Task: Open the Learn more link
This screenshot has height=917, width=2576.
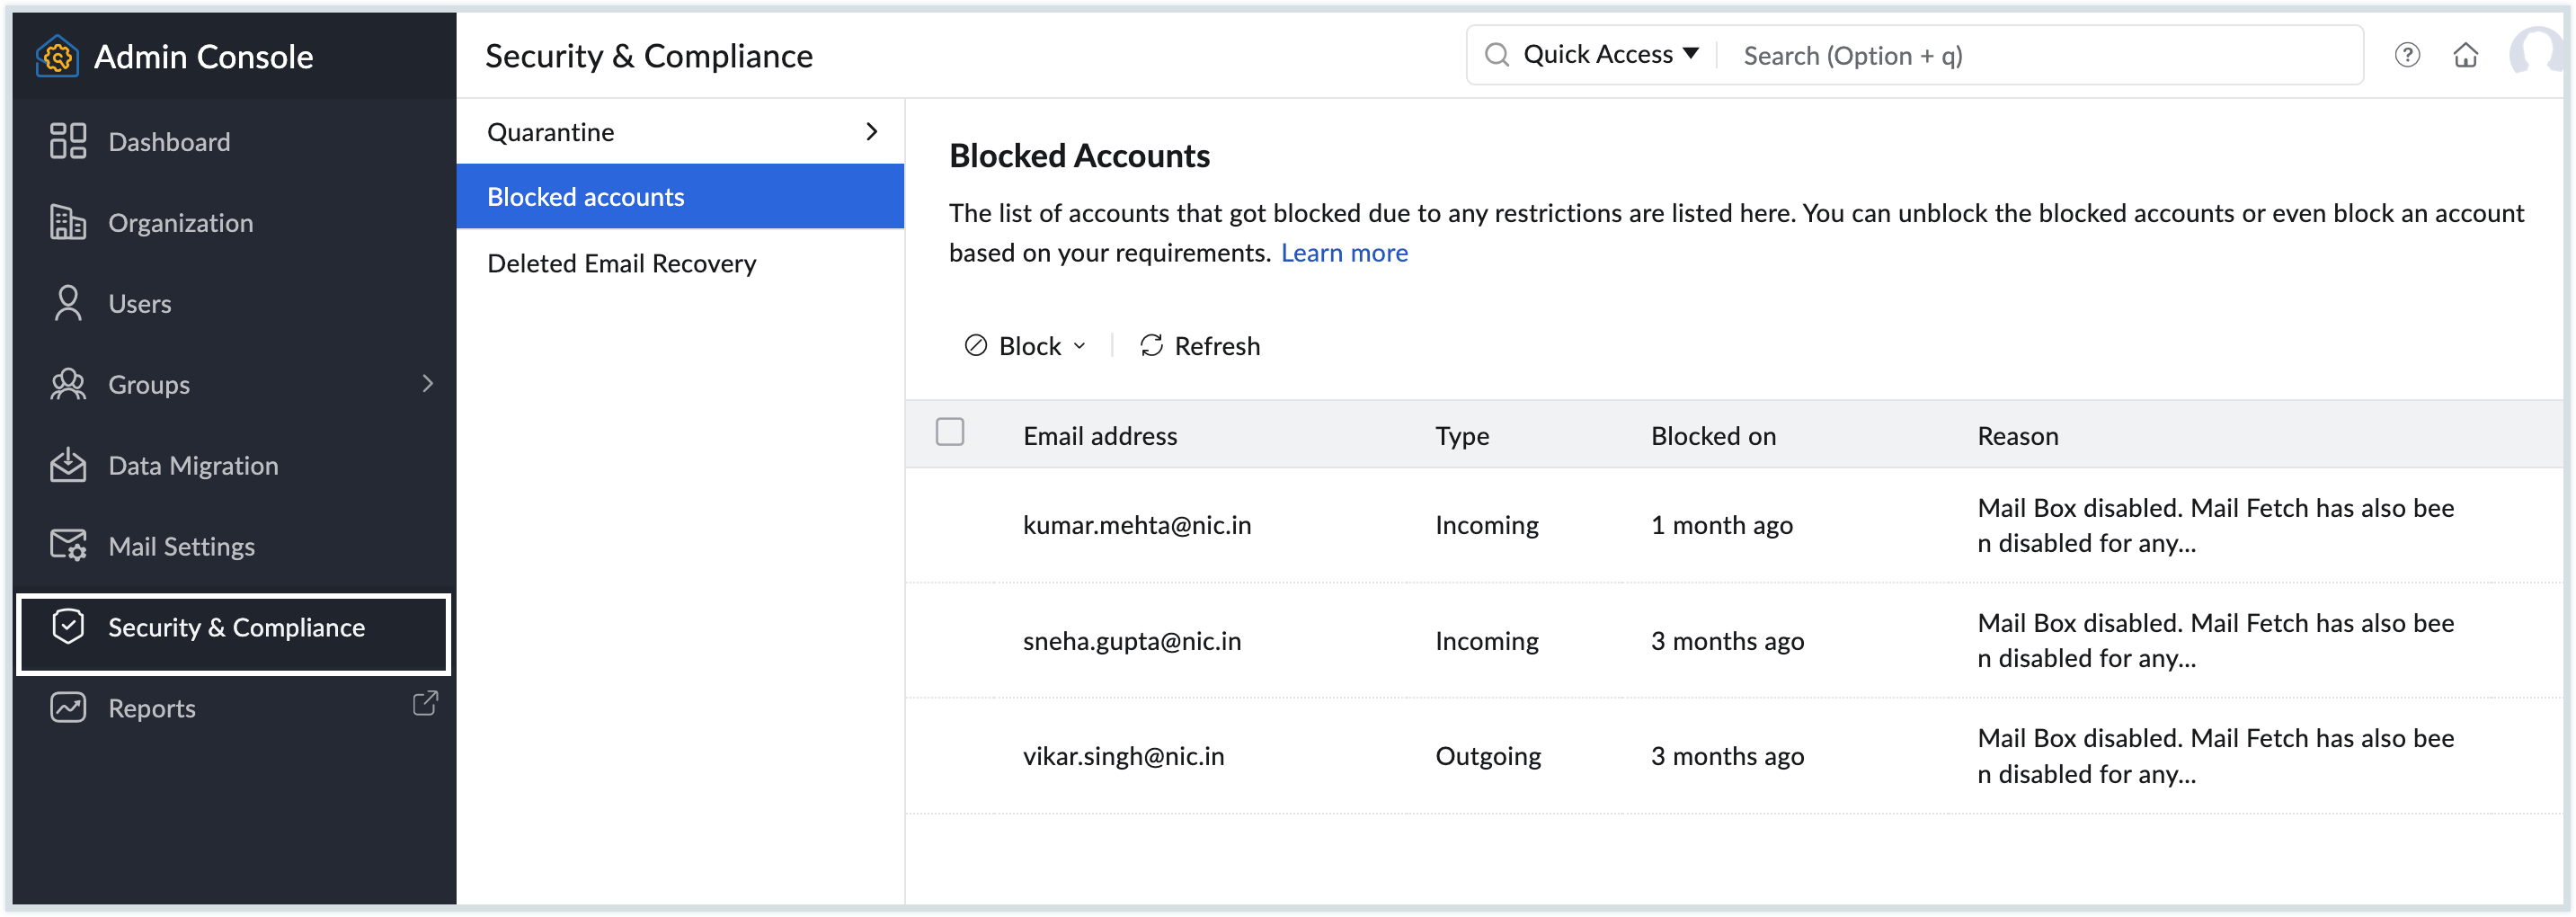Action: click(1343, 253)
